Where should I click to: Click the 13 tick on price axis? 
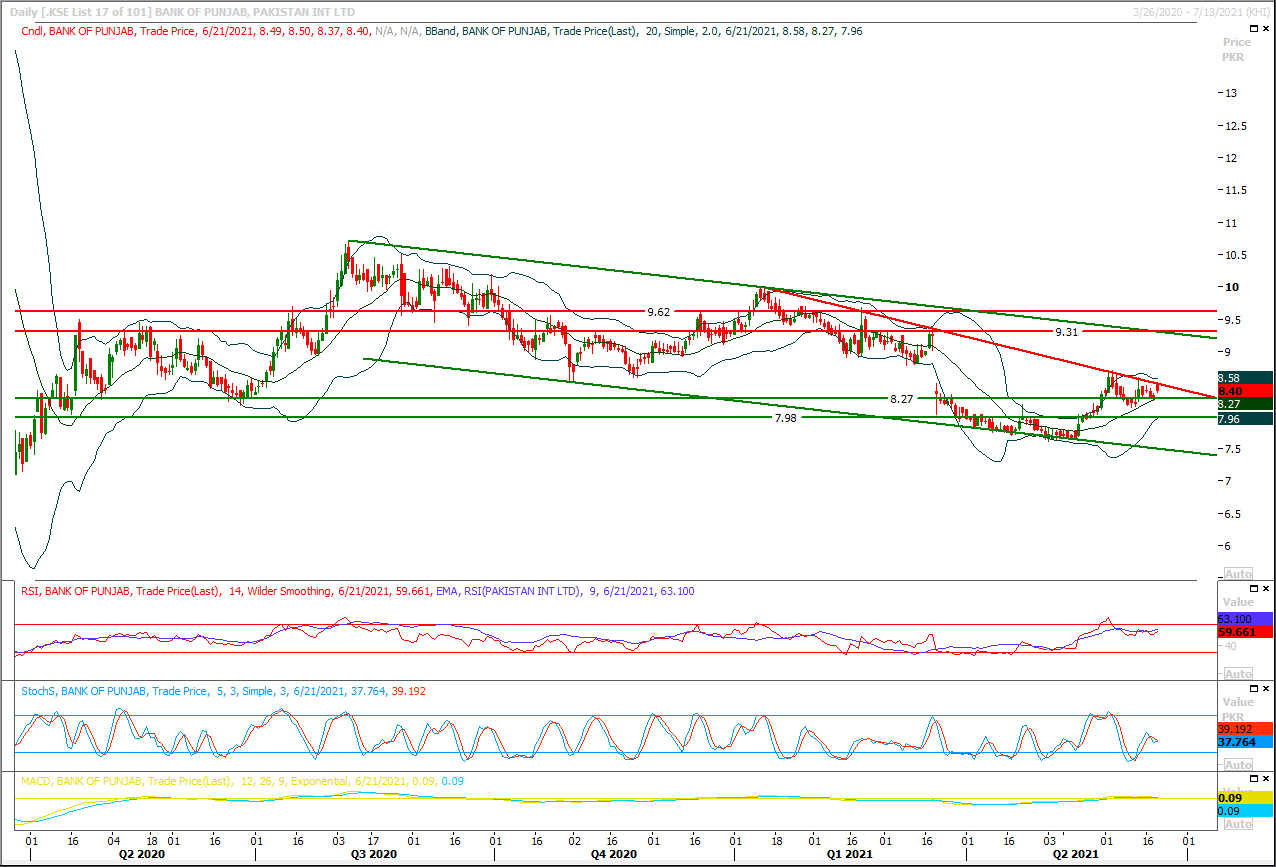1232,93
